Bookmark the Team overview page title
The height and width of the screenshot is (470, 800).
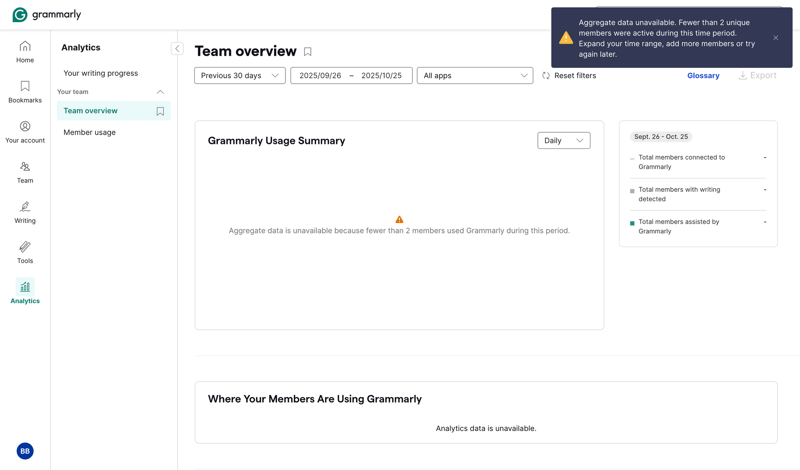click(308, 52)
